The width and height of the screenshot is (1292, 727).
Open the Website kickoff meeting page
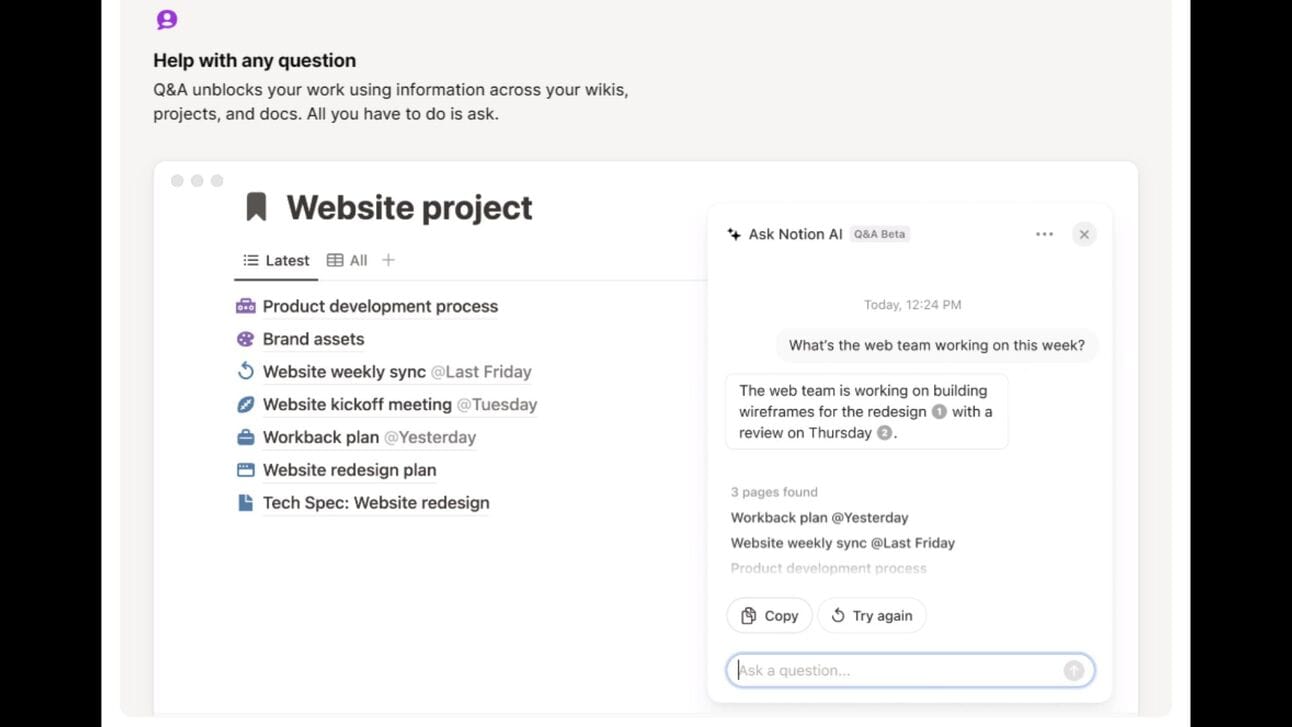pos(357,405)
